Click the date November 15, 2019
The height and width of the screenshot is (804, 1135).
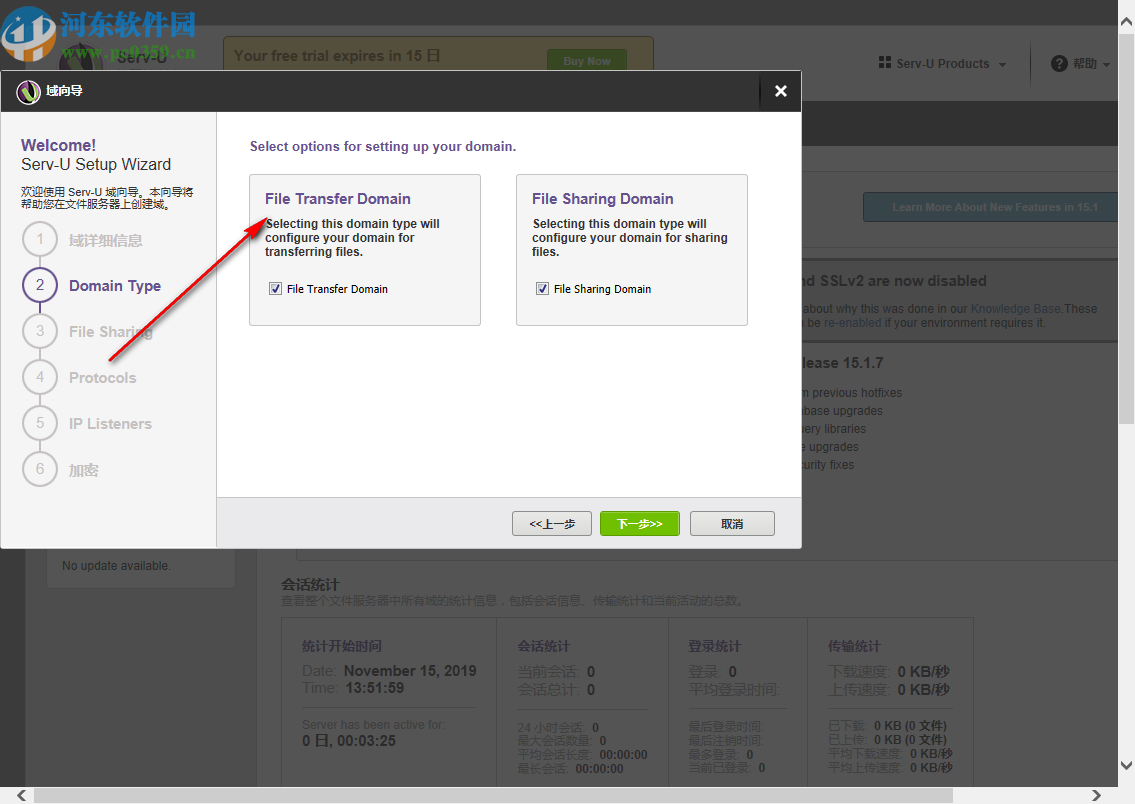tap(410, 671)
